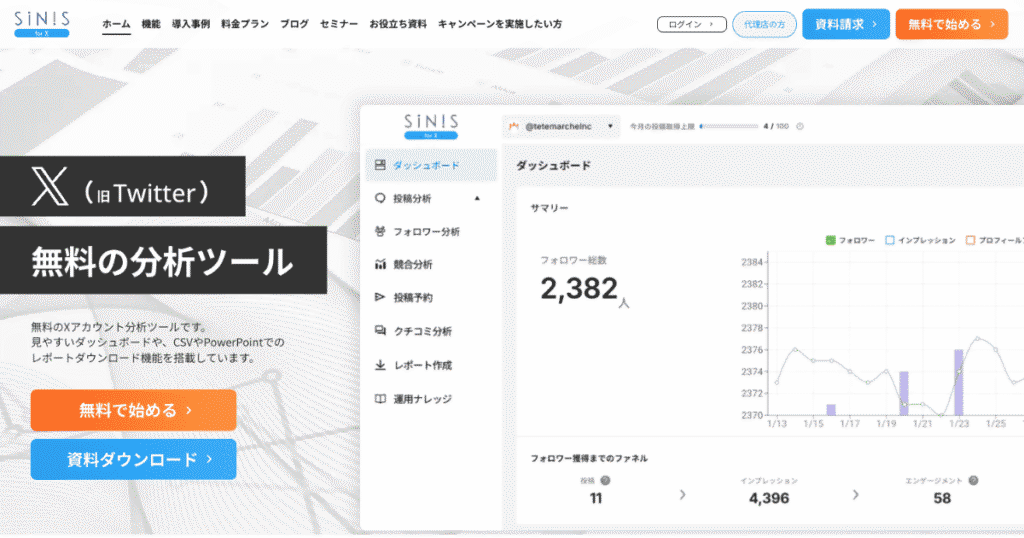The height and width of the screenshot is (538, 1024).
Task: Open お役立ち資料 in the navigation
Action: click(398, 24)
